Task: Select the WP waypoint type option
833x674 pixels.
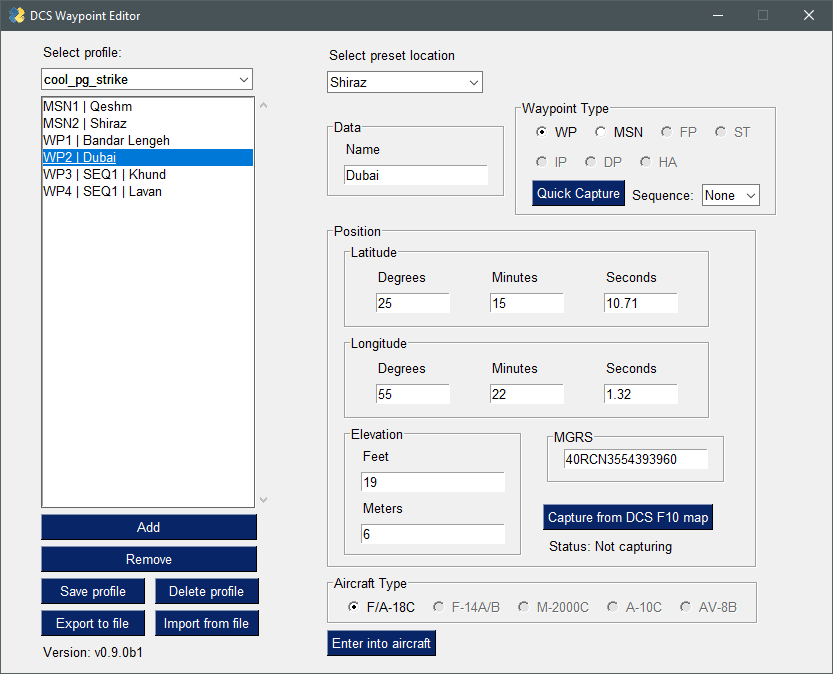Action: click(542, 132)
